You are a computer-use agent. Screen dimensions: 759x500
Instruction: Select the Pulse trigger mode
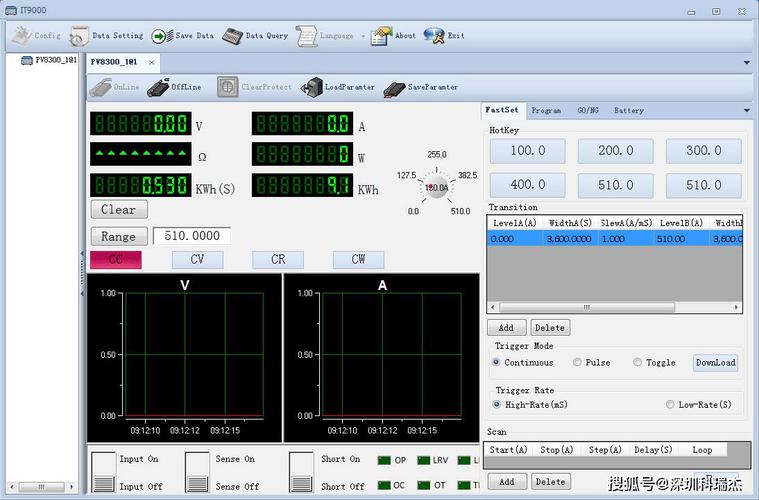[578, 363]
